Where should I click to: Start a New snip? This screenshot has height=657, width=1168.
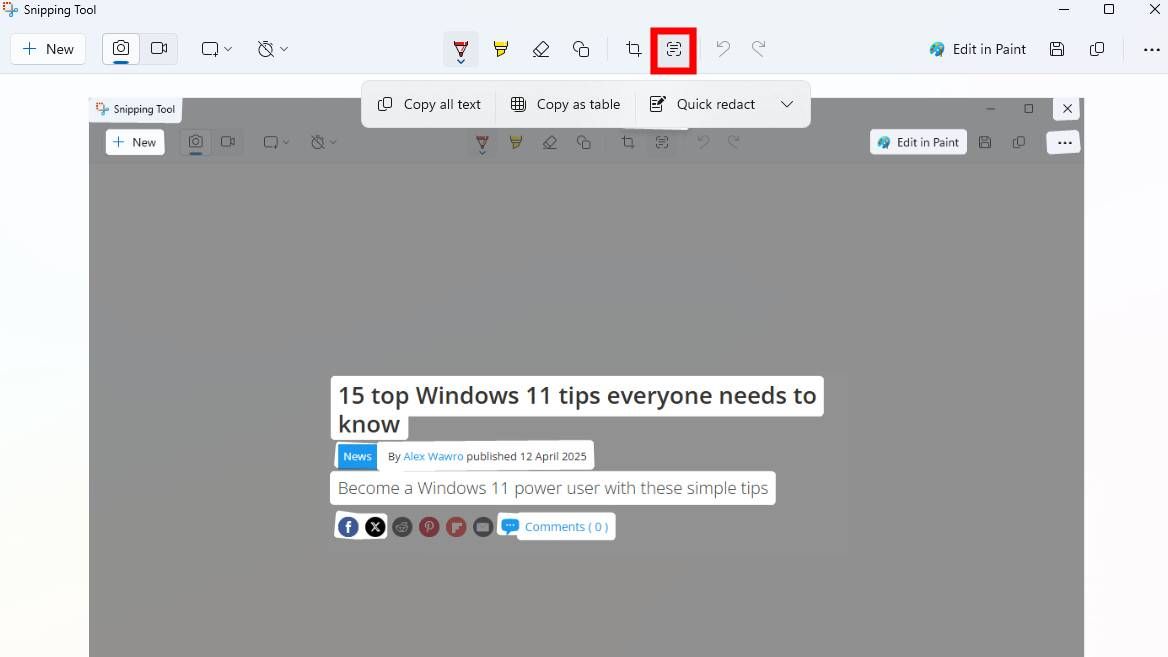[x=47, y=48]
